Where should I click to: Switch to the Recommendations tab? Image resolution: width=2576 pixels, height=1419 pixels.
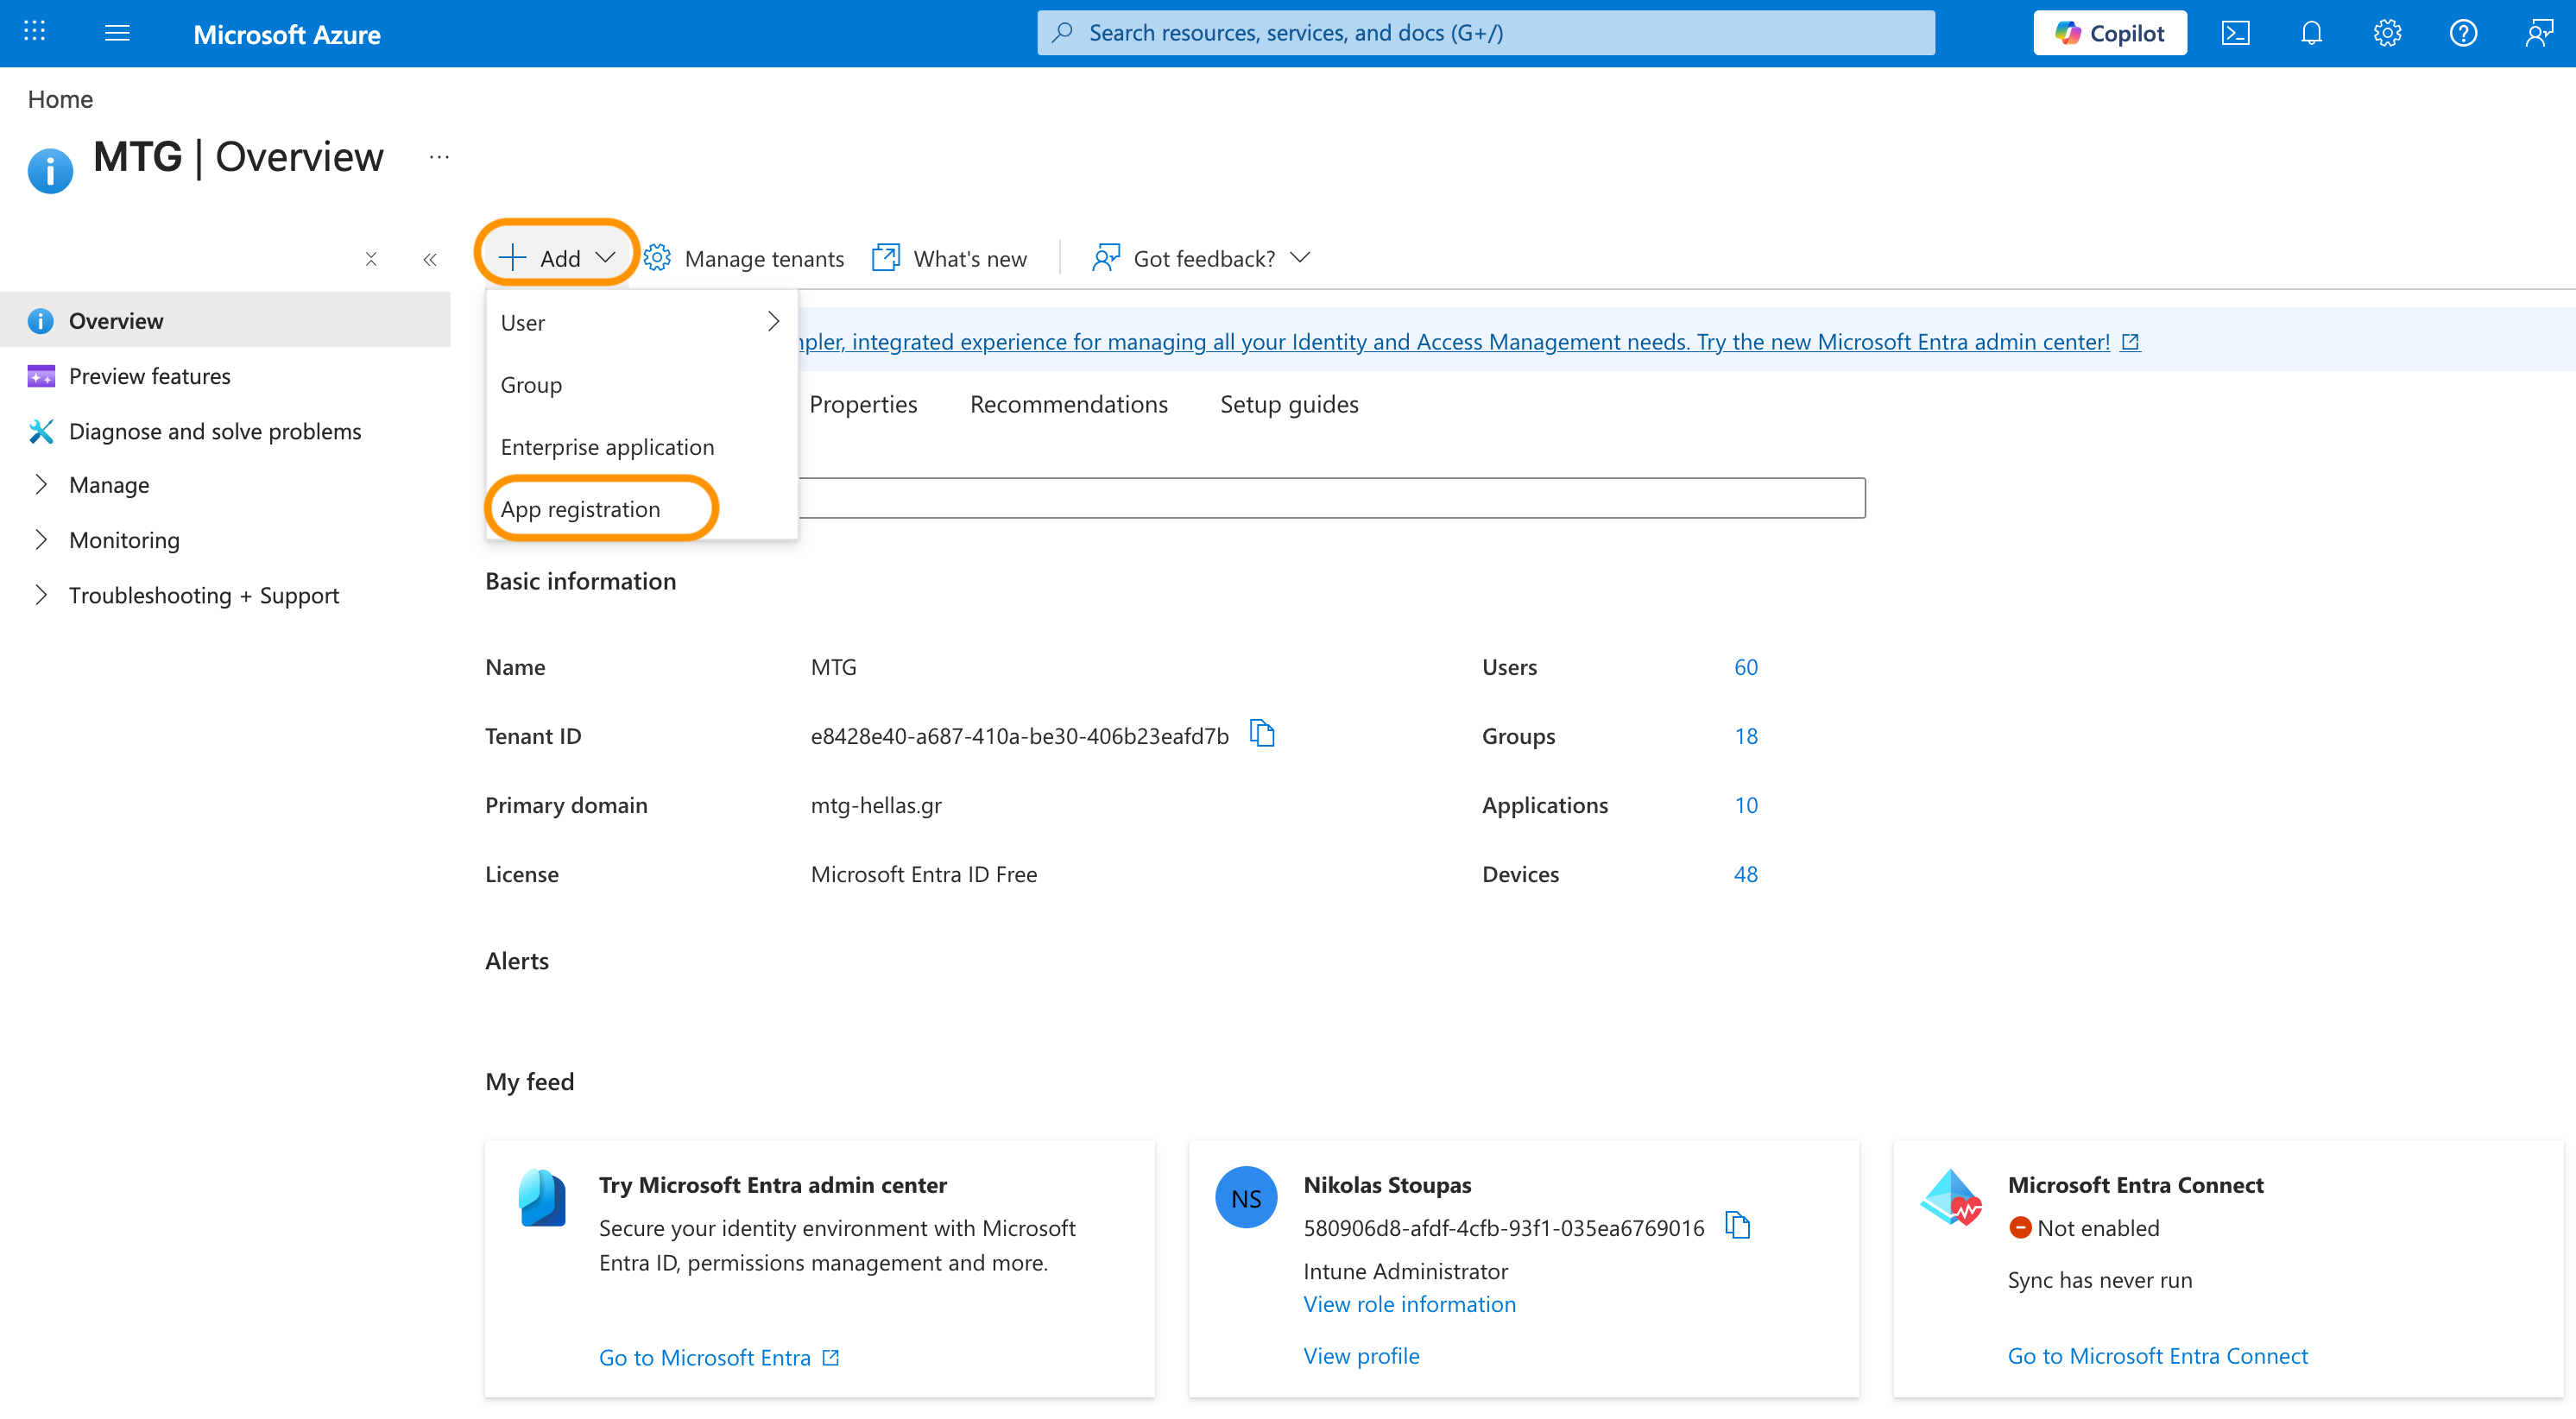pyautogui.click(x=1068, y=404)
